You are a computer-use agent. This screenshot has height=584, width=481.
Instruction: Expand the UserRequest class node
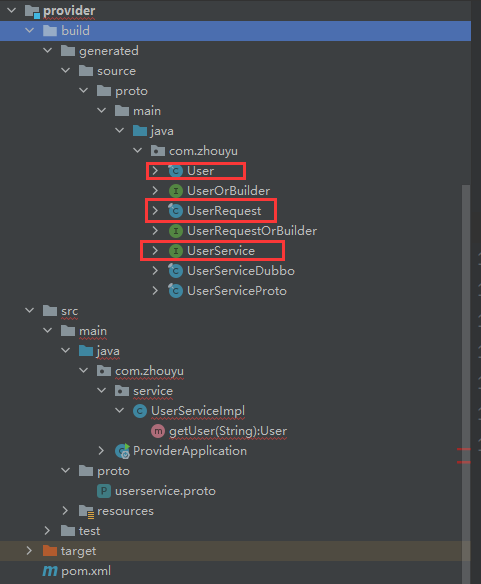[x=155, y=211]
